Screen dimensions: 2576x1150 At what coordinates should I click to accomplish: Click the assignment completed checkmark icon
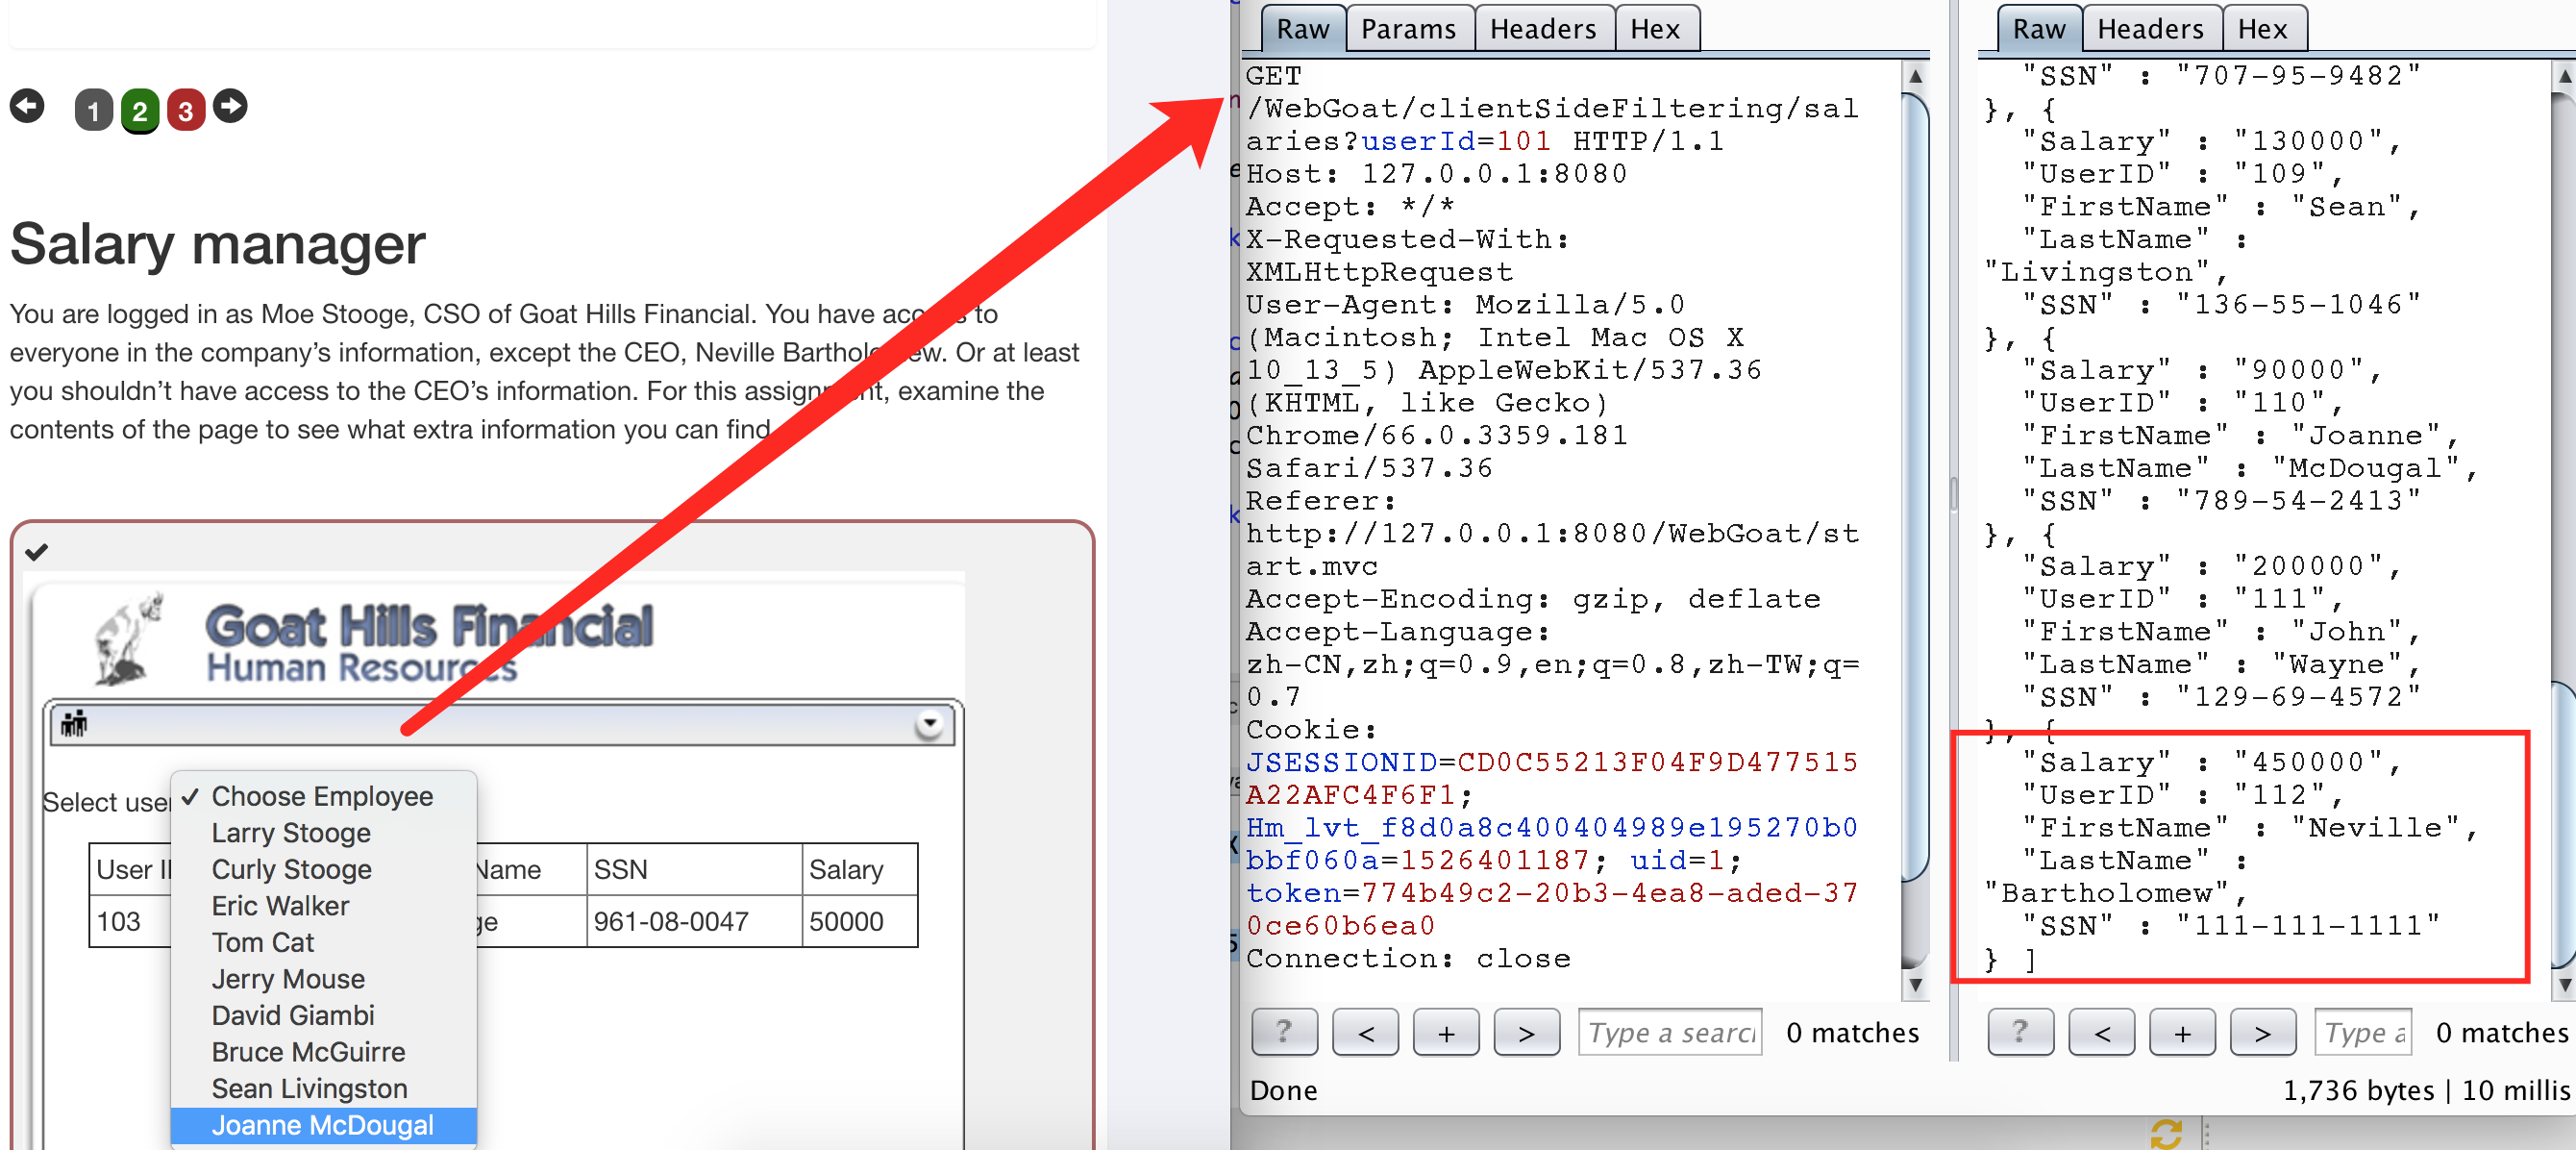tap(37, 552)
